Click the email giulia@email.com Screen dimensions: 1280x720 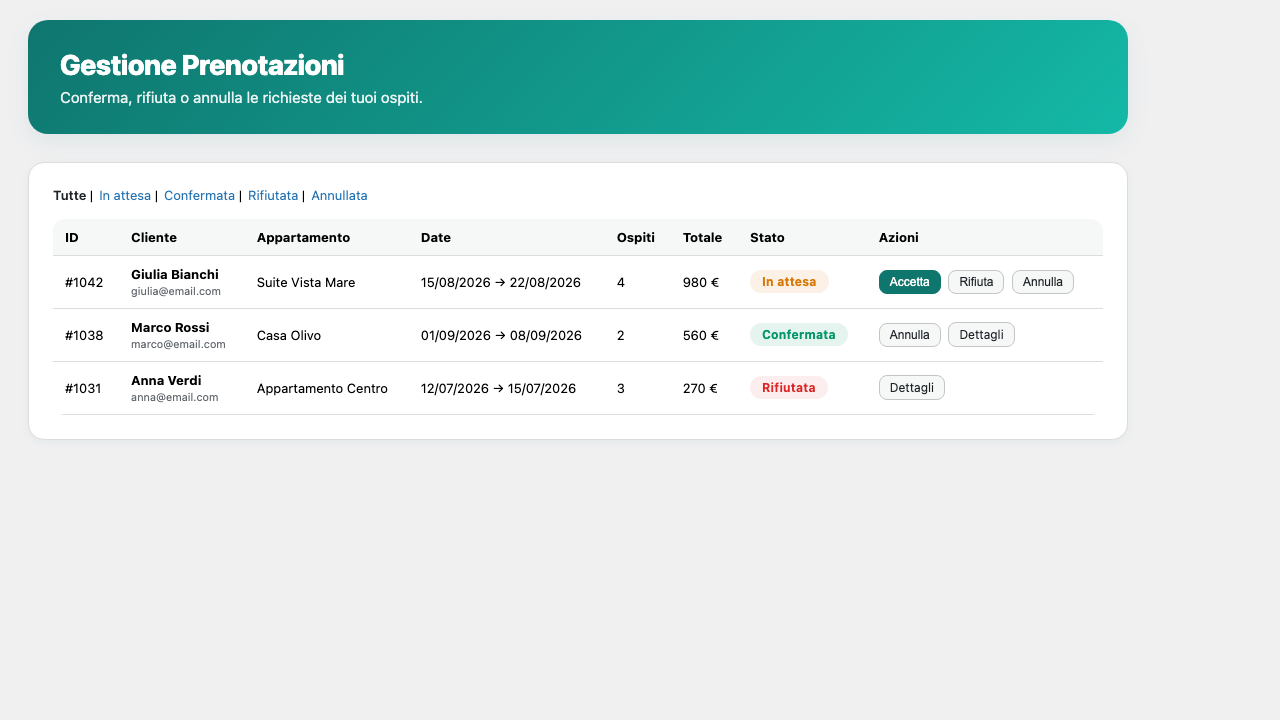point(176,291)
